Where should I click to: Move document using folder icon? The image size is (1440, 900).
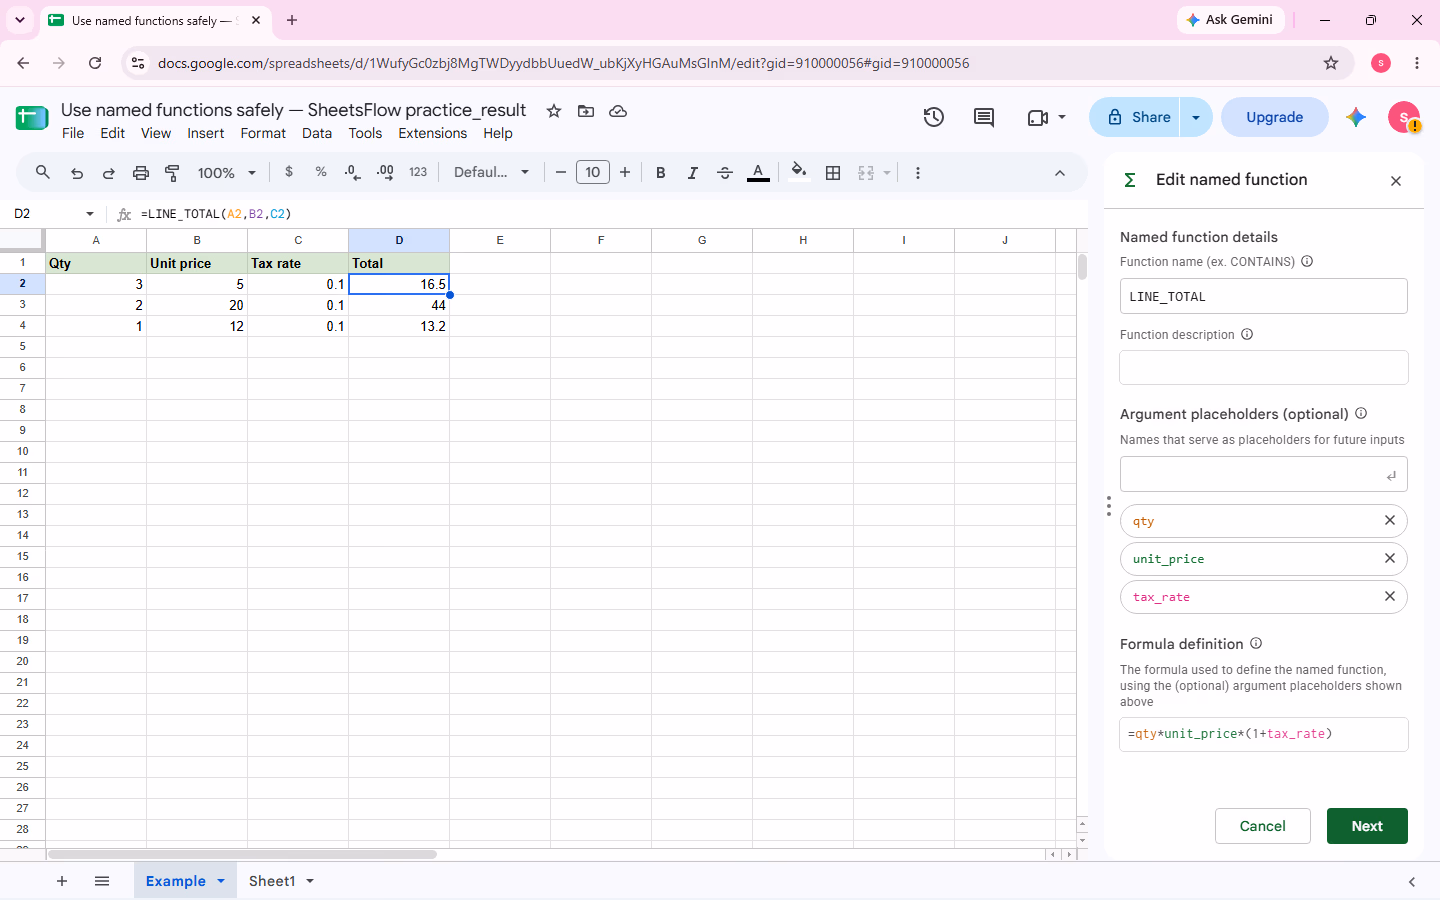[x=586, y=111]
